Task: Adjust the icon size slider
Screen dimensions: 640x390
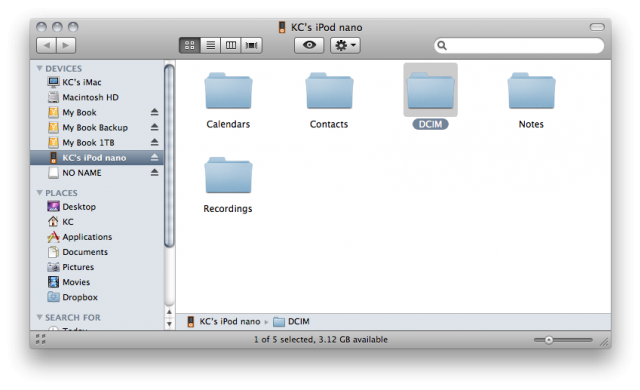Action: click(549, 339)
